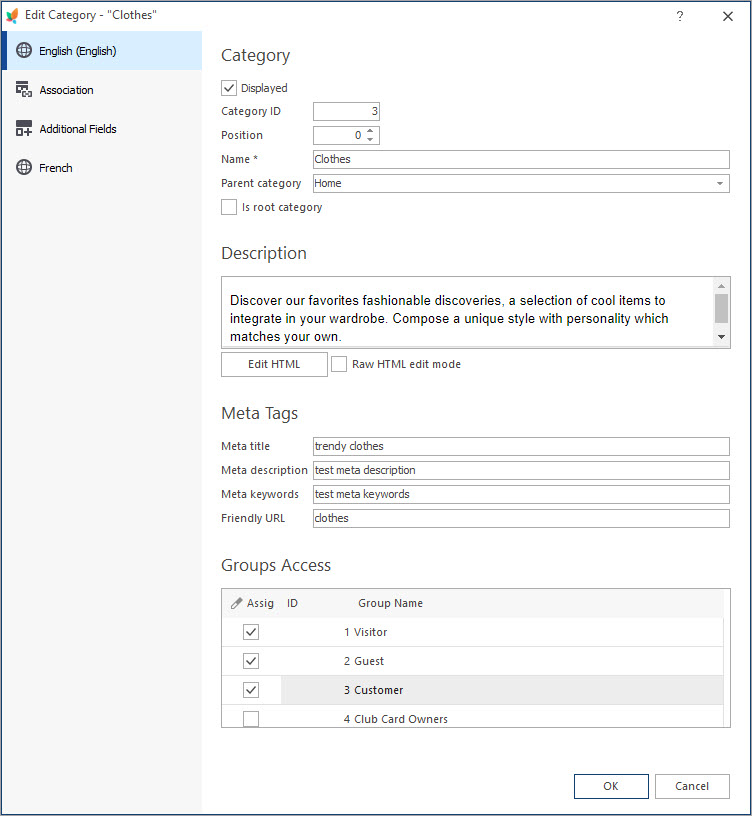The height and width of the screenshot is (816, 752).
Task: Click the description scrollbar thumb
Action: pos(721,308)
